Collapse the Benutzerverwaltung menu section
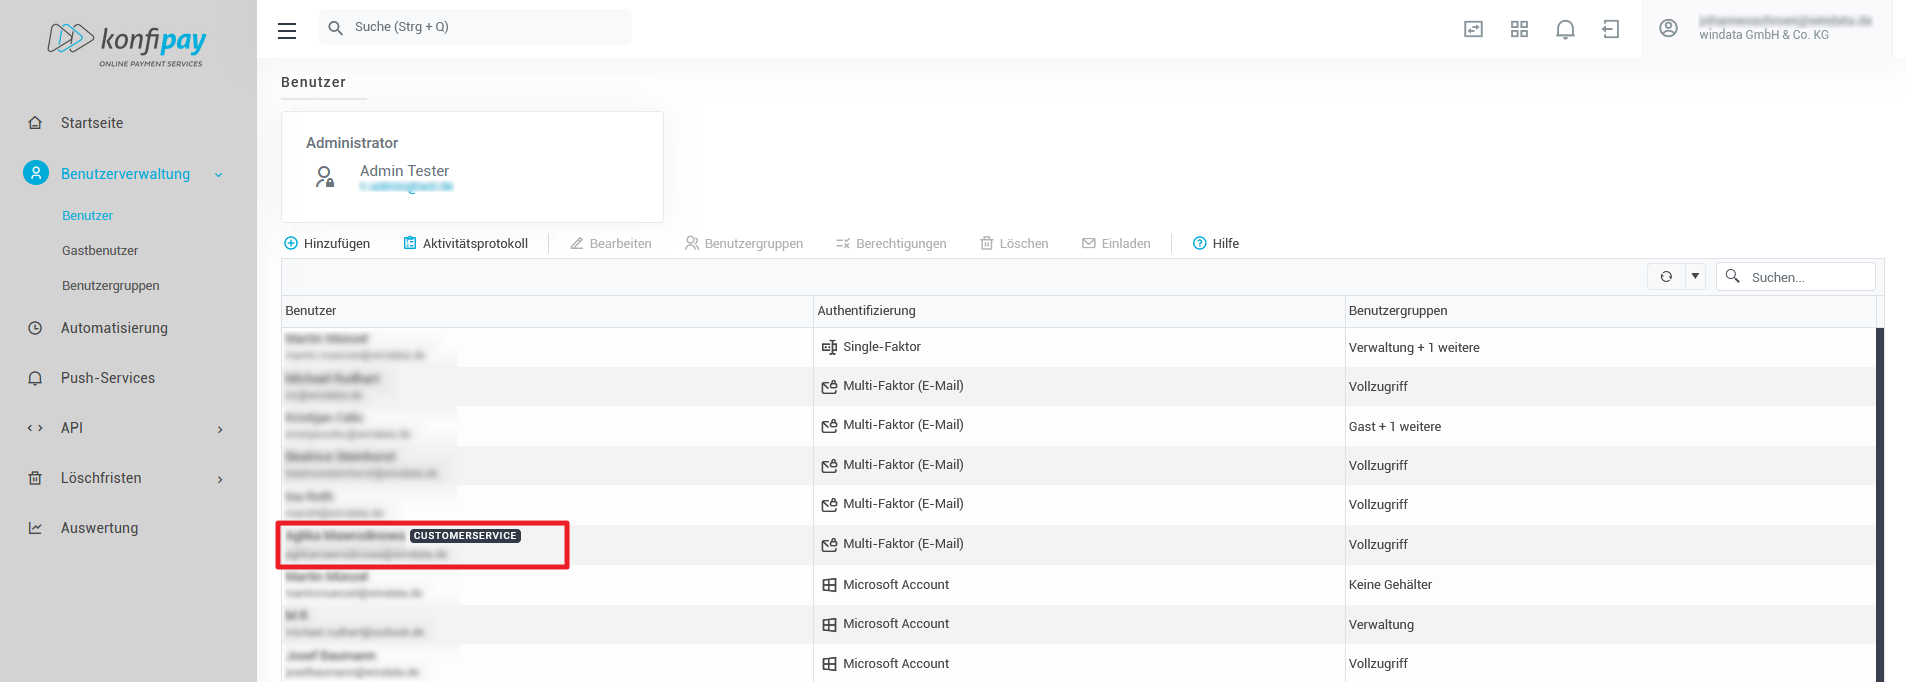This screenshot has width=1906, height=682. click(218, 175)
